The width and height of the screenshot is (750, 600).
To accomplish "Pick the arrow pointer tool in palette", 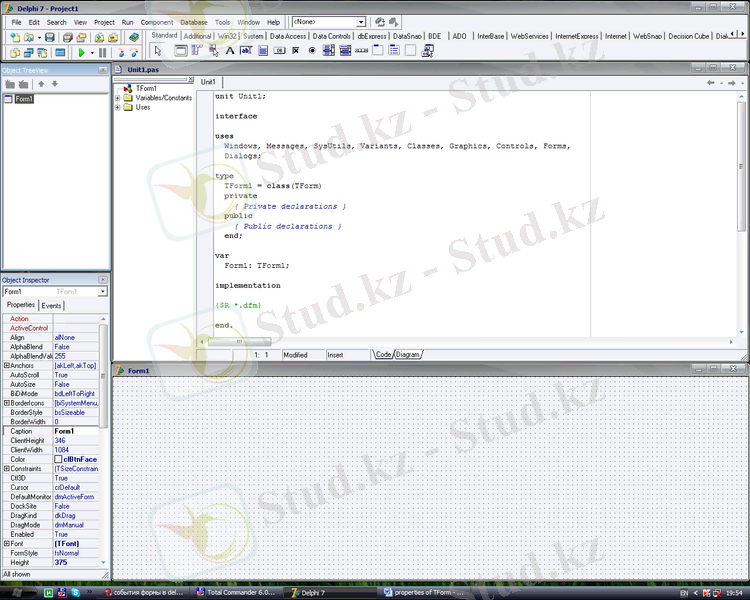I will (x=158, y=50).
